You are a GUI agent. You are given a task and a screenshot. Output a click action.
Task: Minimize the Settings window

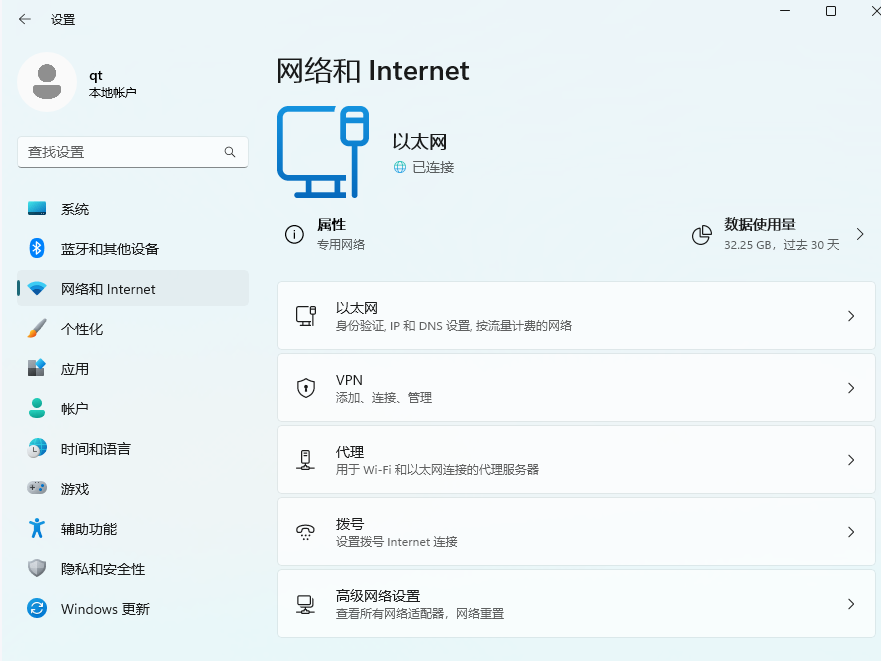(x=785, y=11)
